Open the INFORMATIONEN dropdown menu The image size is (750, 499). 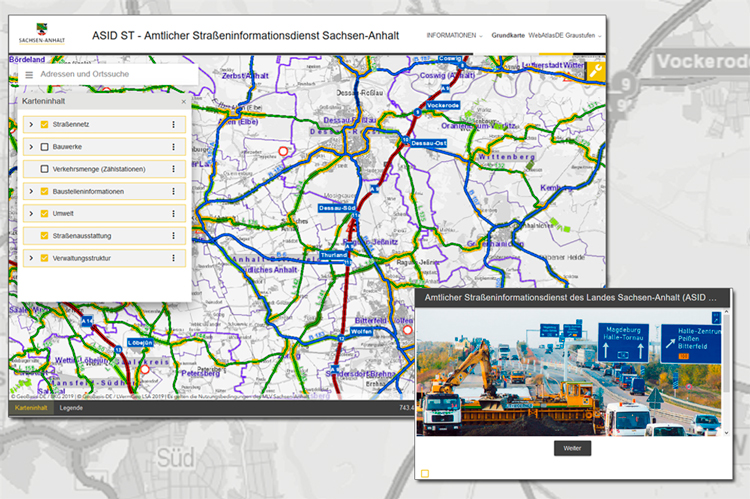point(454,35)
